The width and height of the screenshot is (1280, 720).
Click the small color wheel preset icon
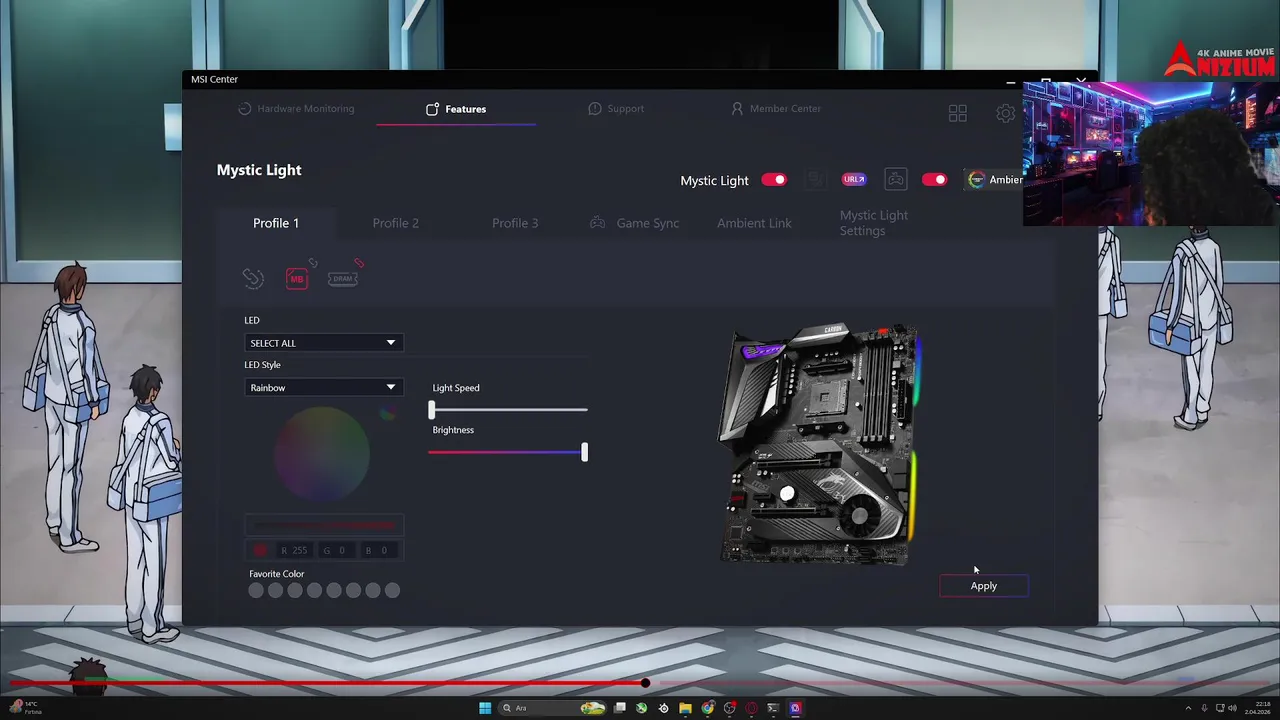coord(387,413)
